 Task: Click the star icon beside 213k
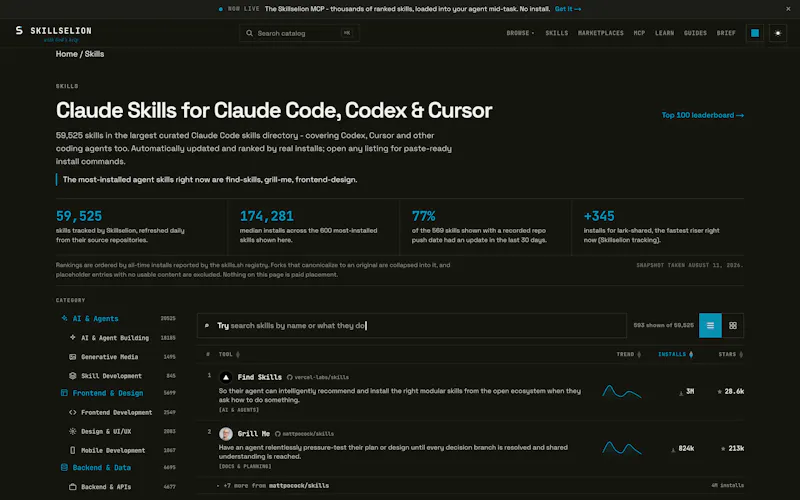pos(723,448)
